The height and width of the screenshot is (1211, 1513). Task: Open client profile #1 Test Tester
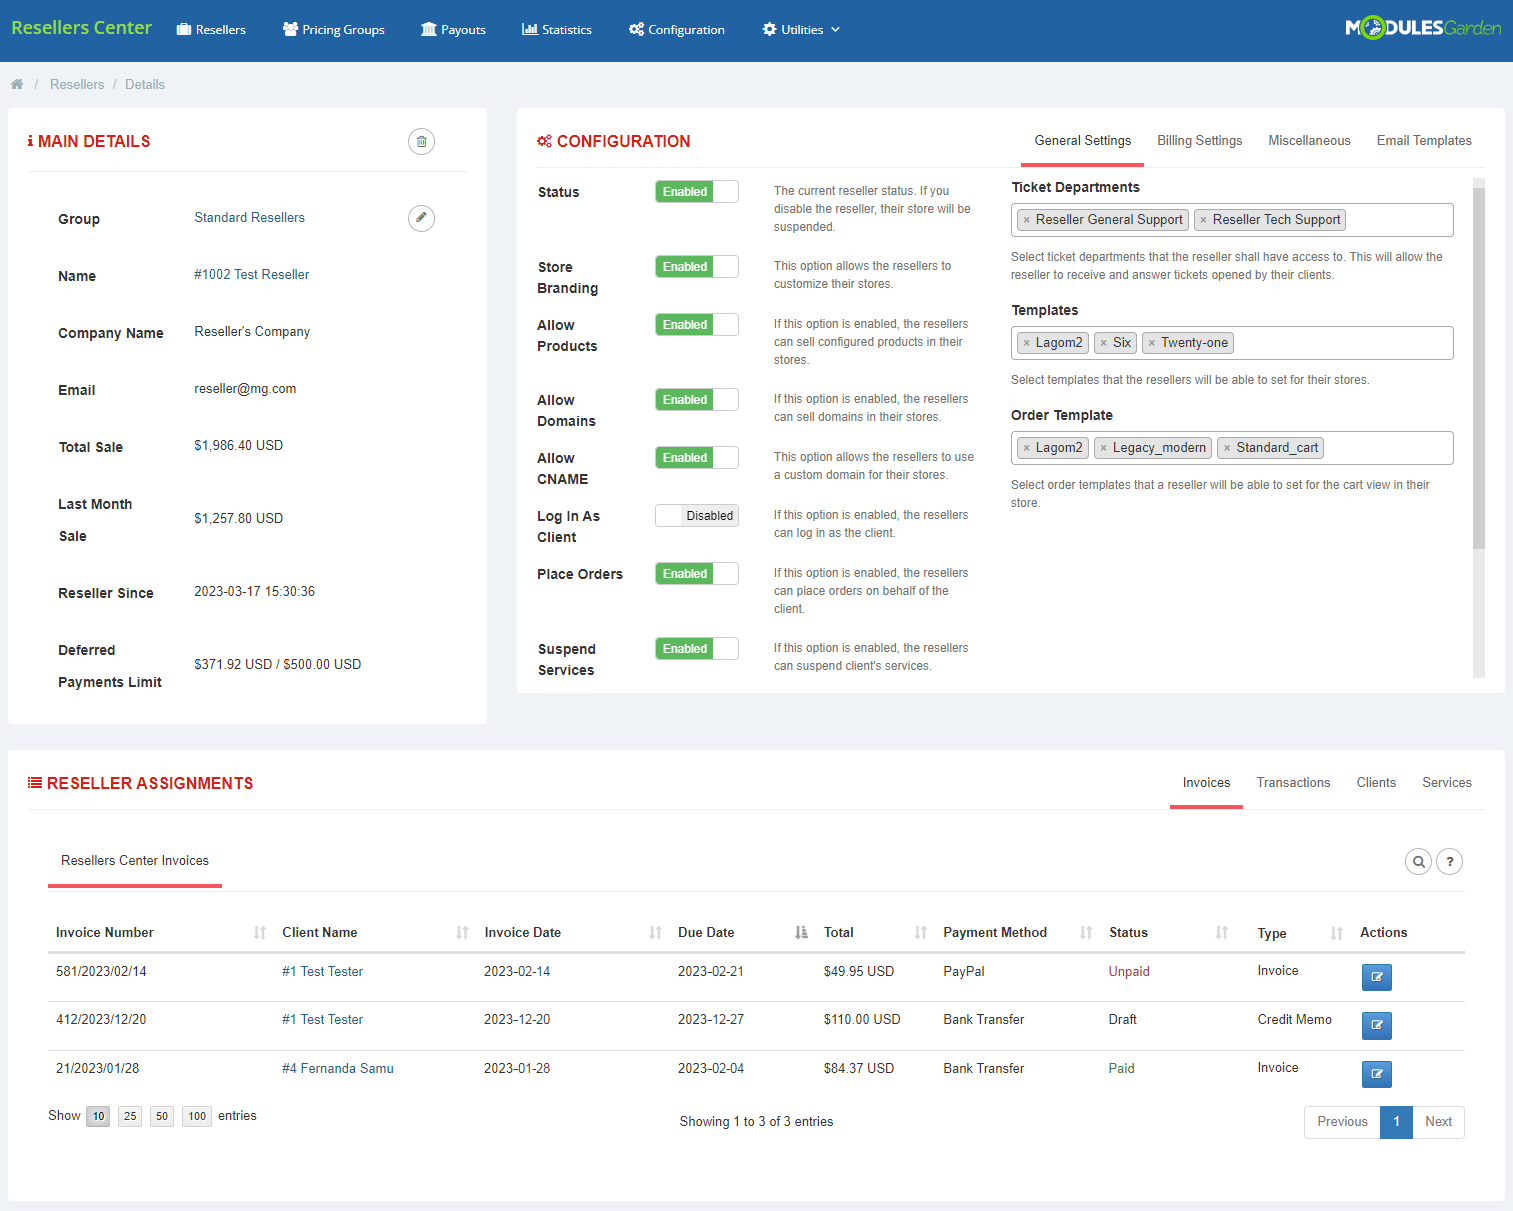(322, 971)
